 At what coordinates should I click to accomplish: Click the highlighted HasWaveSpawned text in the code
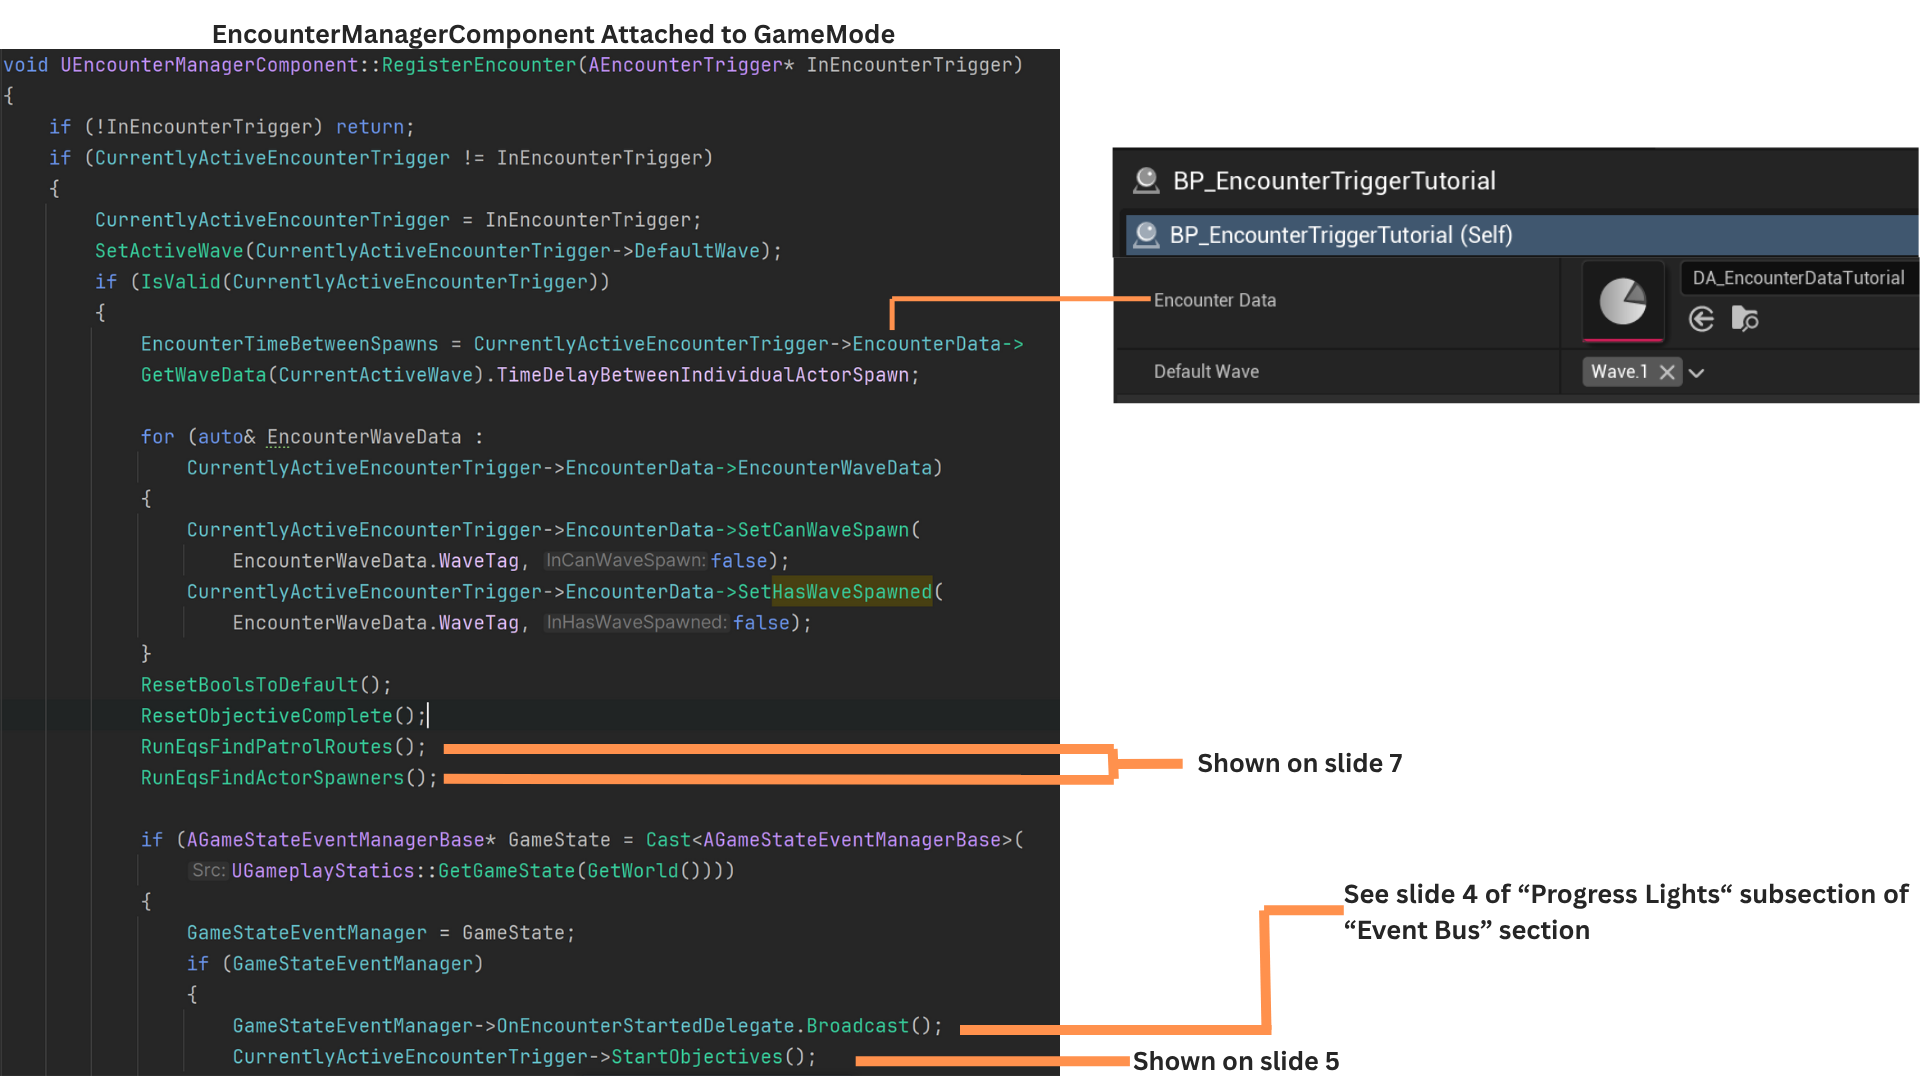(851, 592)
